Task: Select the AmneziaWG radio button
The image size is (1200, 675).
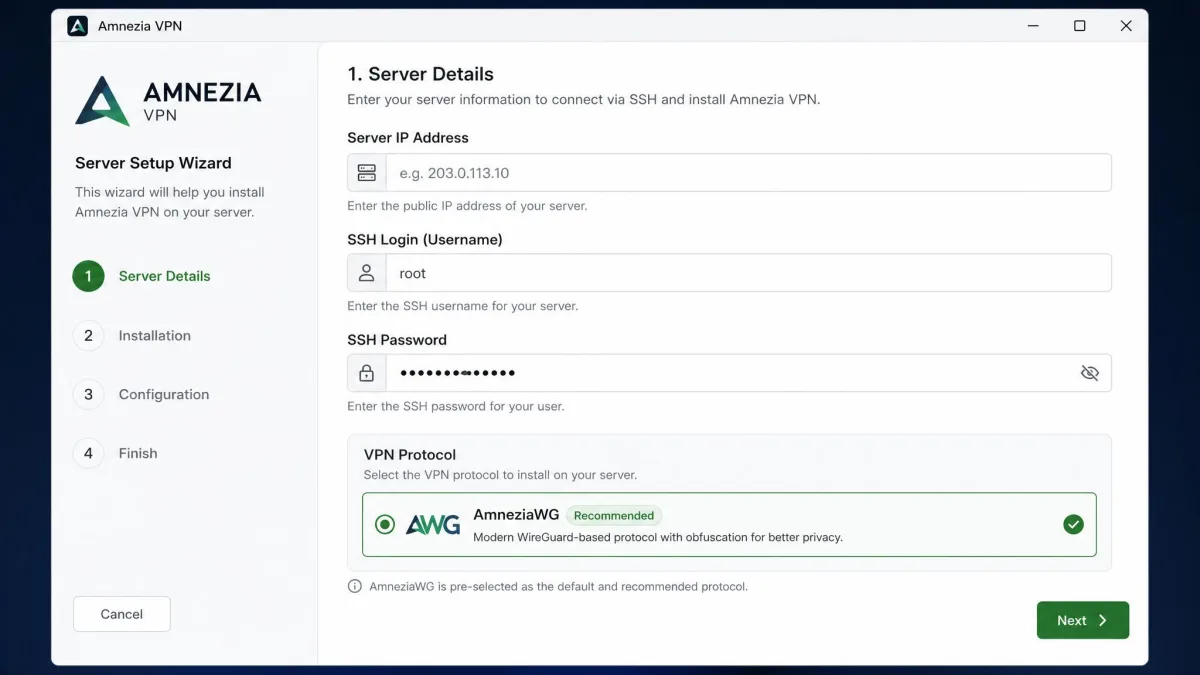Action: click(384, 524)
